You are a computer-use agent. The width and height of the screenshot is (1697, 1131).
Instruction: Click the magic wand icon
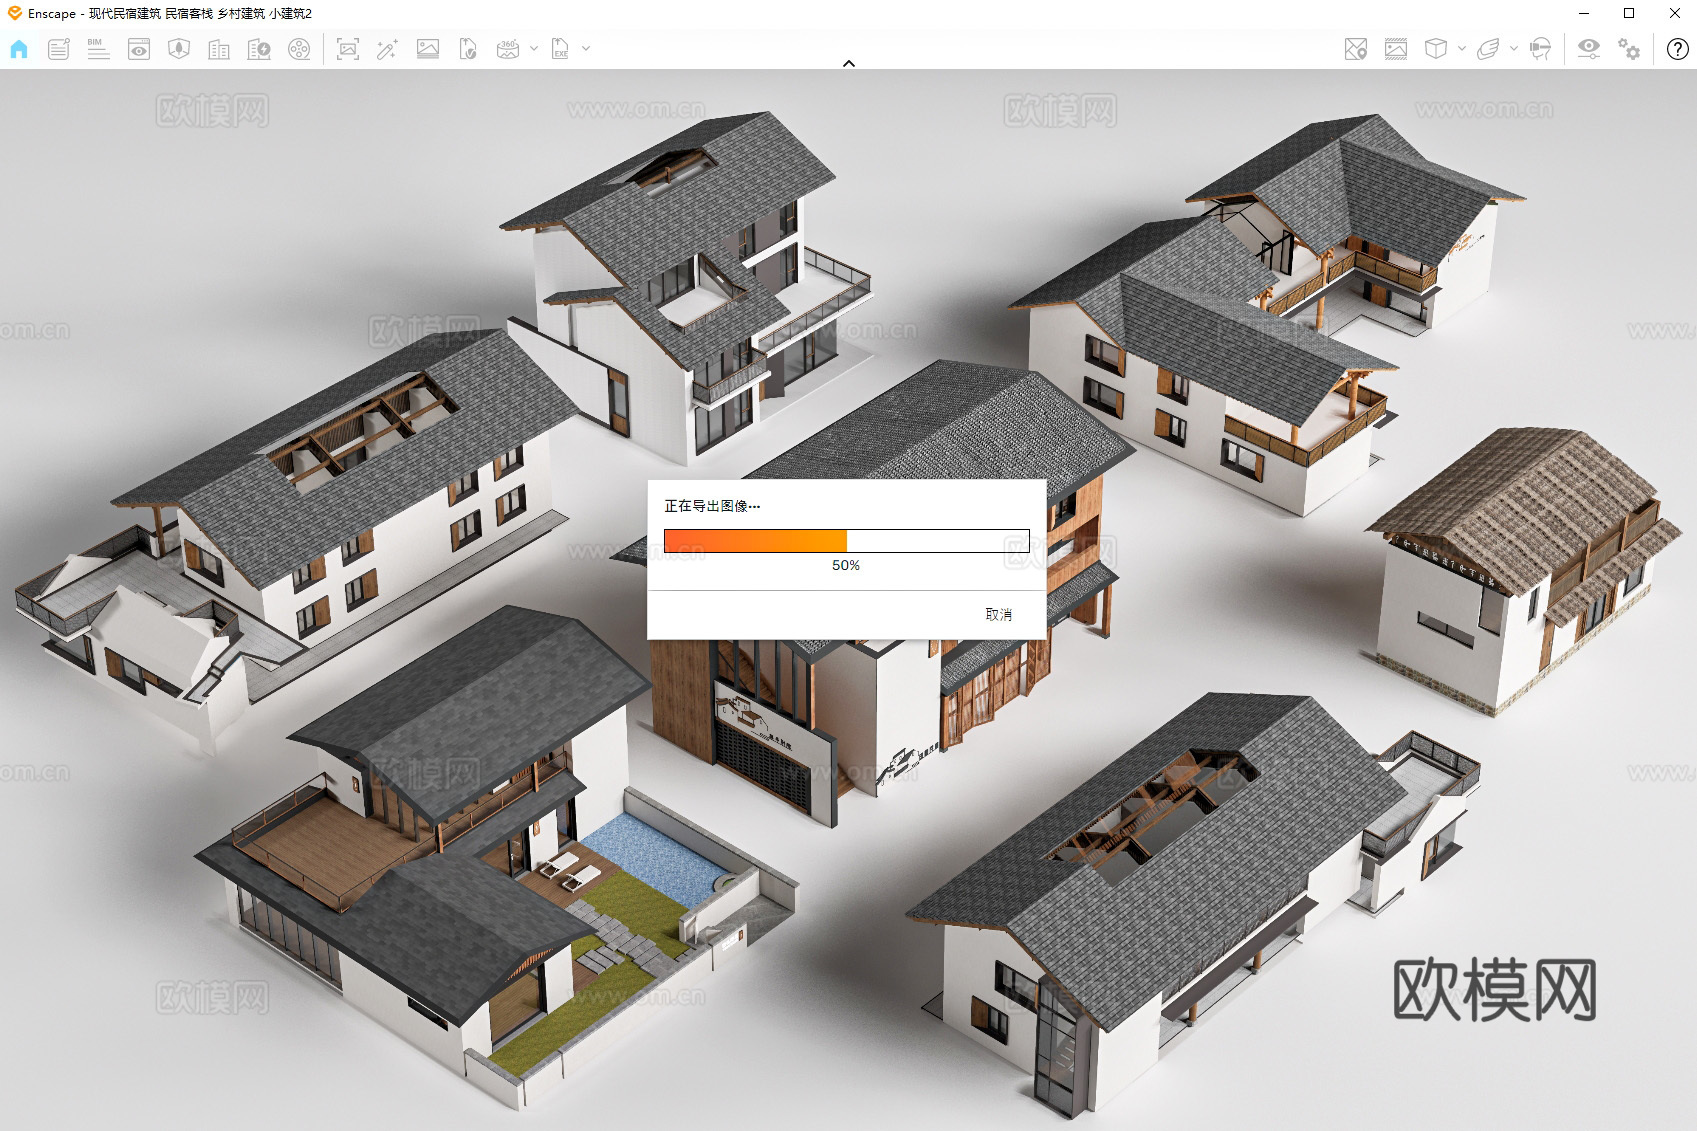tap(387, 49)
